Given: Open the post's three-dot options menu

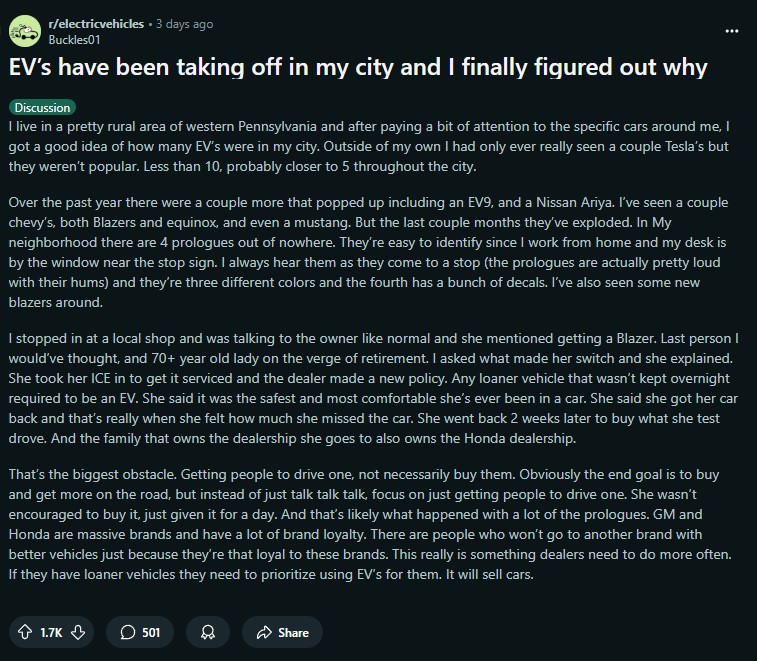Looking at the screenshot, I should (x=732, y=31).
